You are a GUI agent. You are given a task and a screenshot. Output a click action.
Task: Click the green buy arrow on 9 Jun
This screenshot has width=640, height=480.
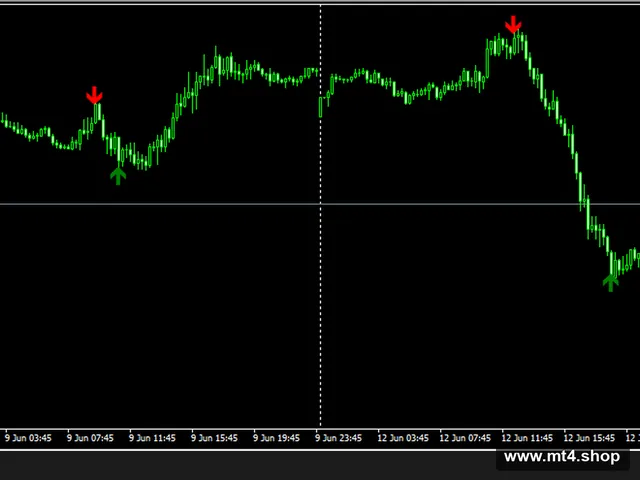pyautogui.click(x=118, y=176)
